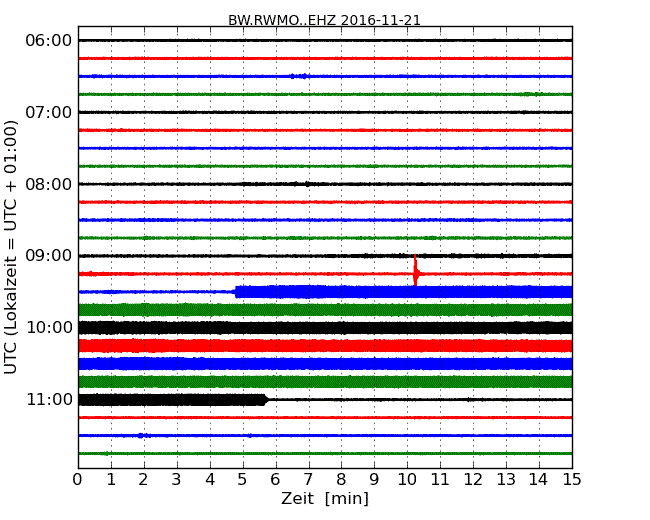Click the x-axis tick label 5
The width and height of the screenshot is (650, 520).
pyautogui.click(x=242, y=479)
